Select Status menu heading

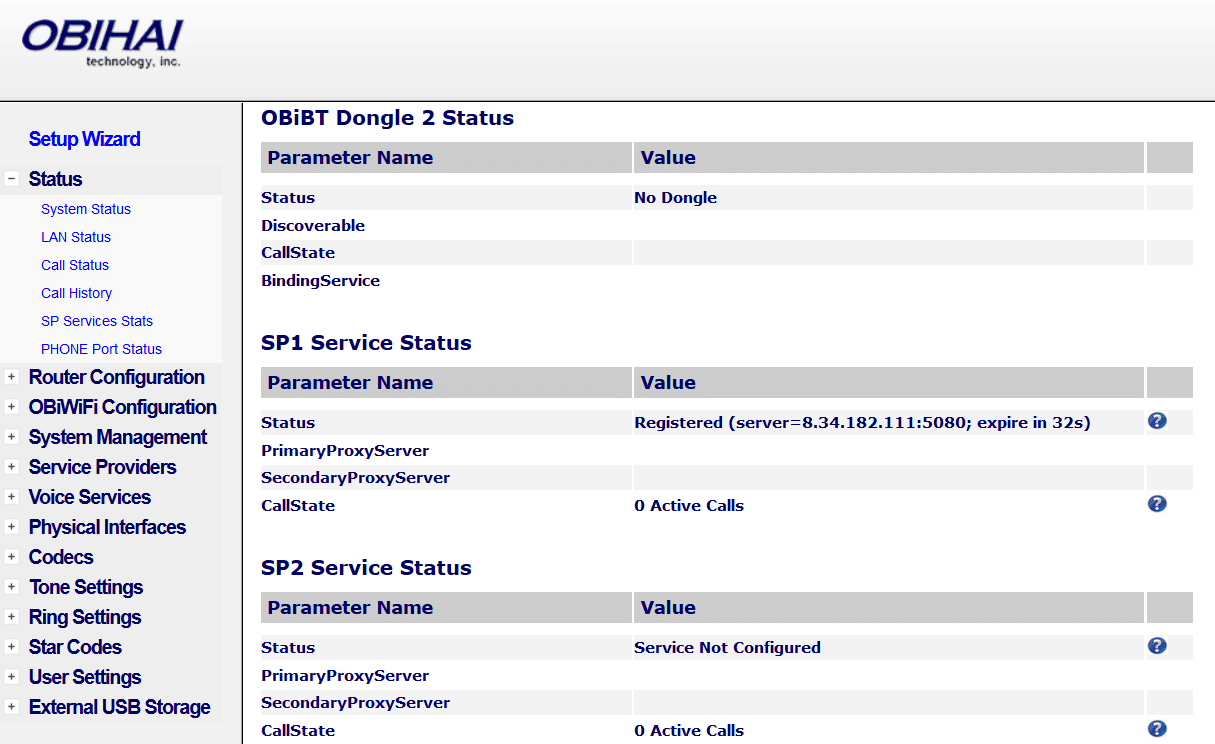coord(56,179)
